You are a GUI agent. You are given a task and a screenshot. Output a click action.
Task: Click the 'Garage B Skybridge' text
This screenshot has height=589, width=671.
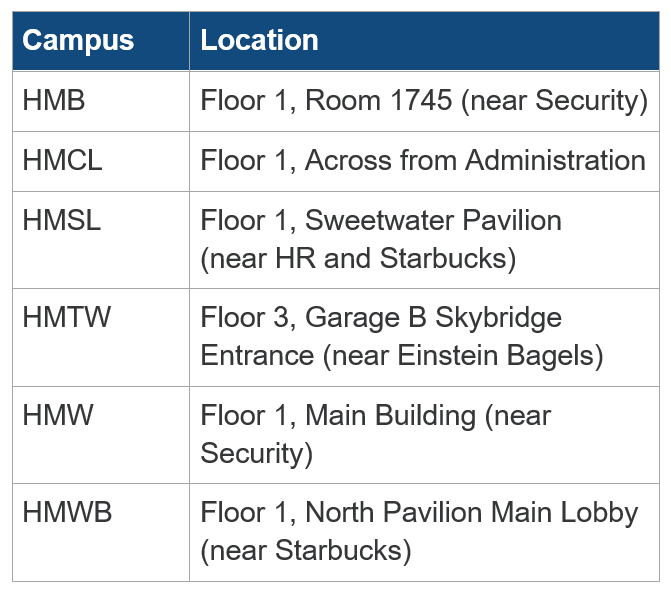[433, 318]
